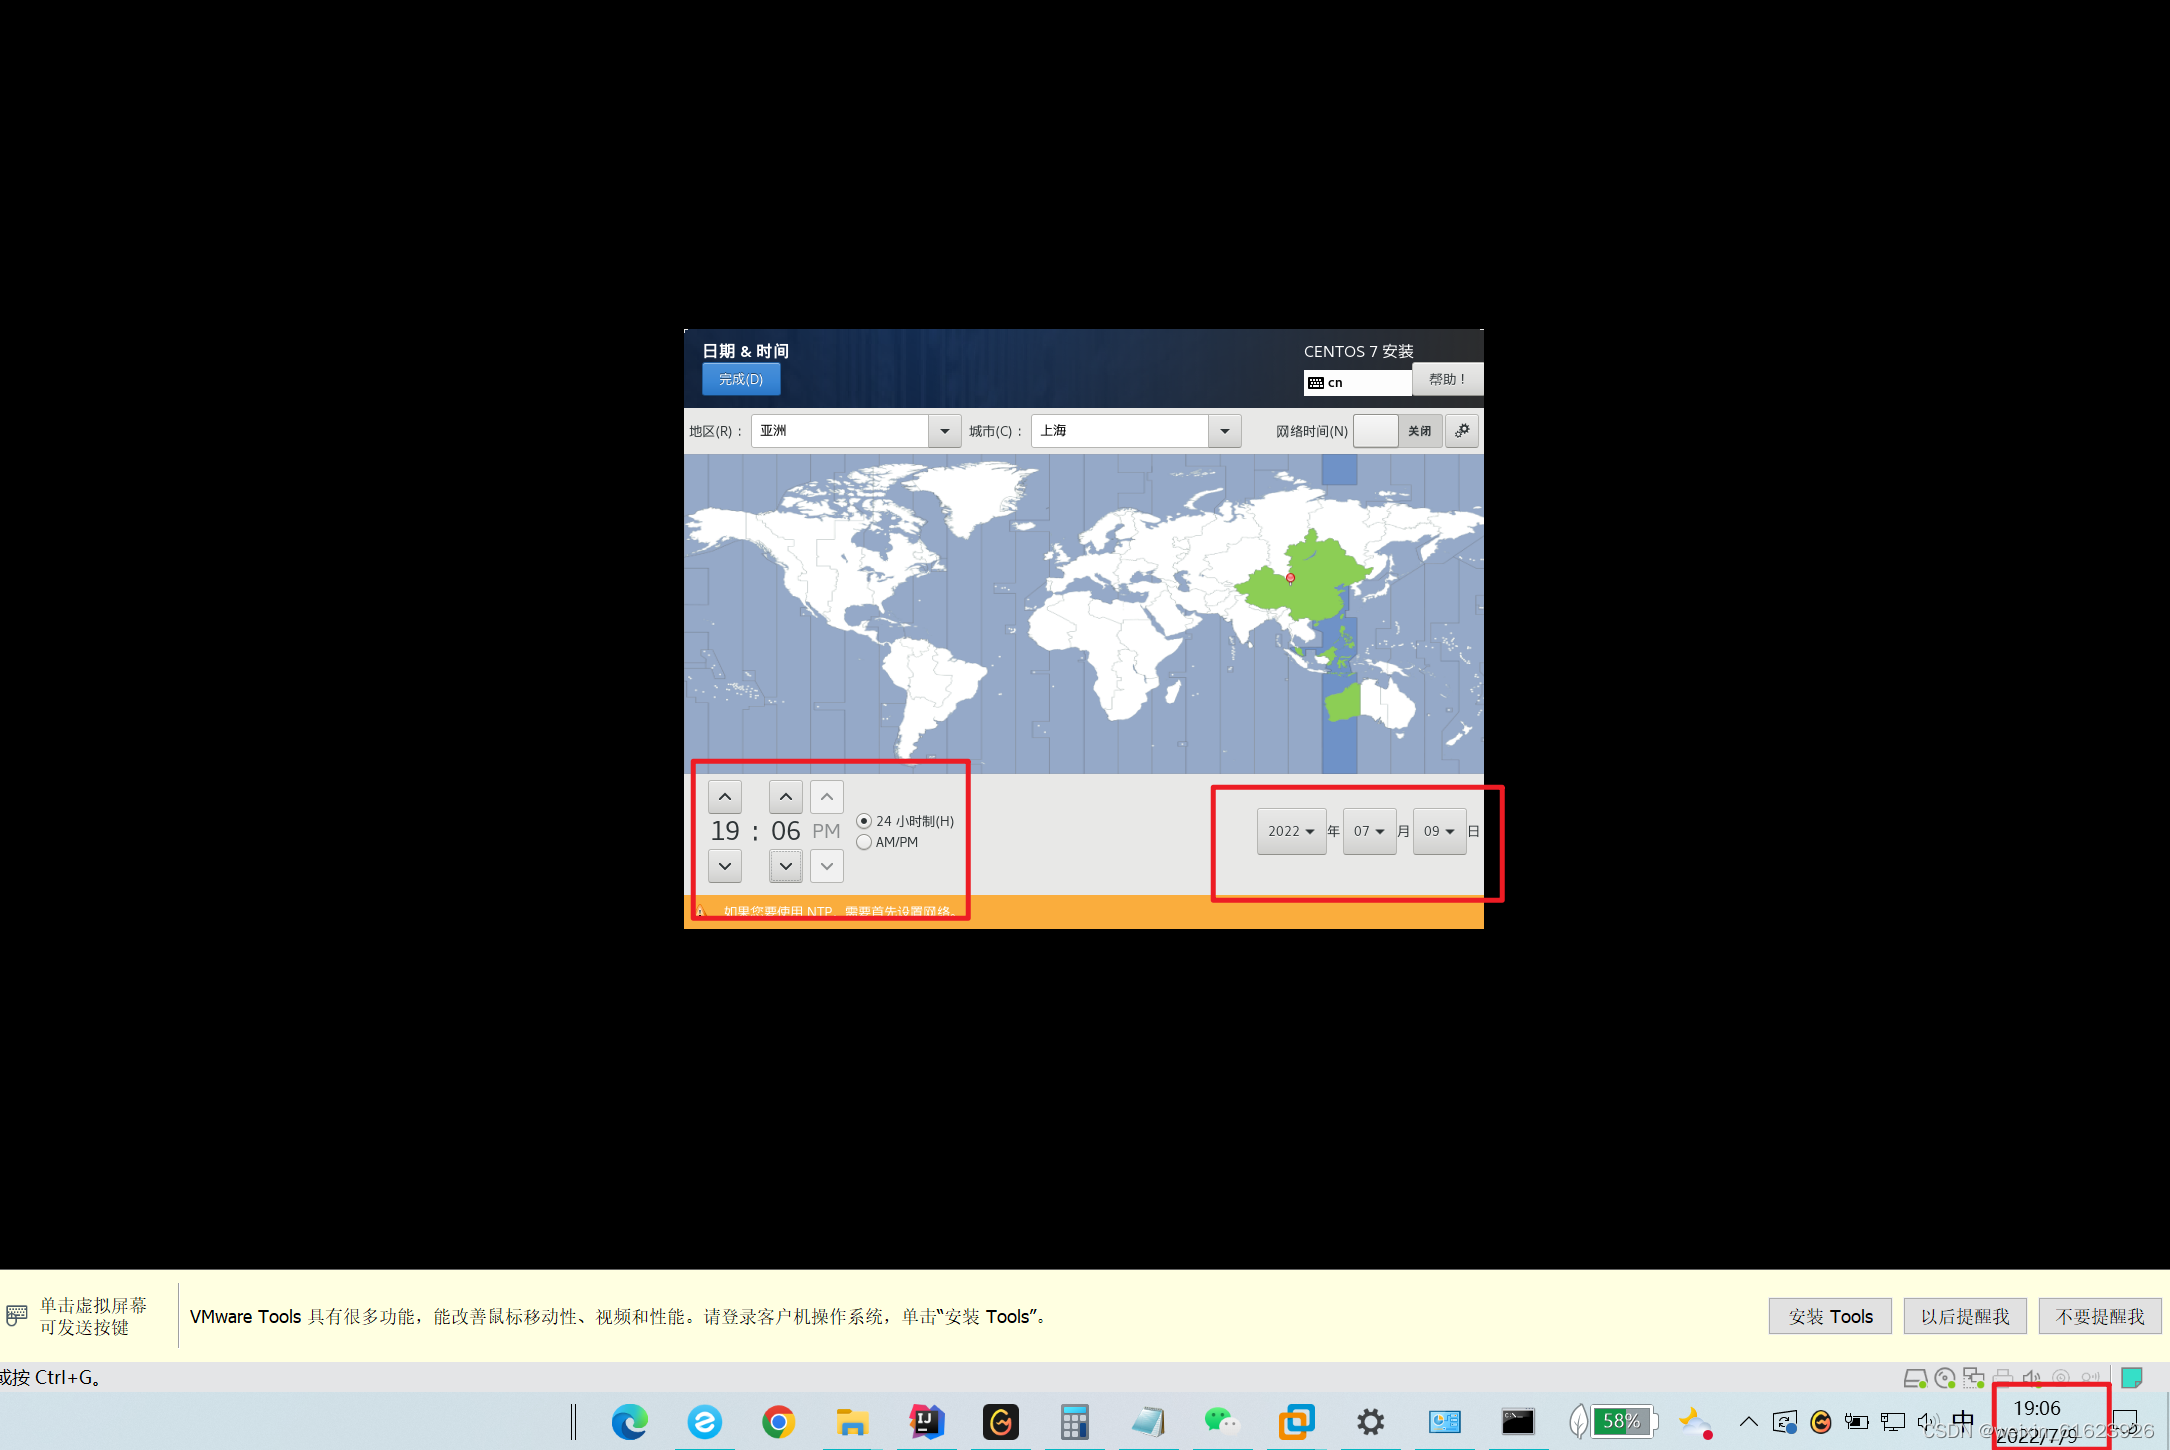Screen dimensions: 2170x1450
Task: Click the VMware Workstation taskbar icon
Action: (1296, 1421)
